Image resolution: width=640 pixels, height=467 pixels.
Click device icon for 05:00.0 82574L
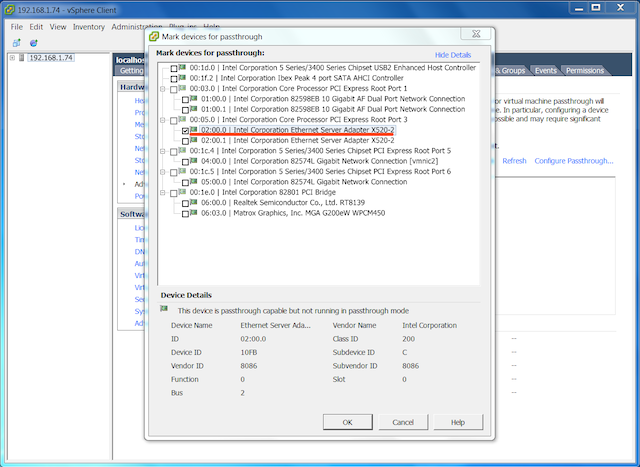click(x=193, y=181)
